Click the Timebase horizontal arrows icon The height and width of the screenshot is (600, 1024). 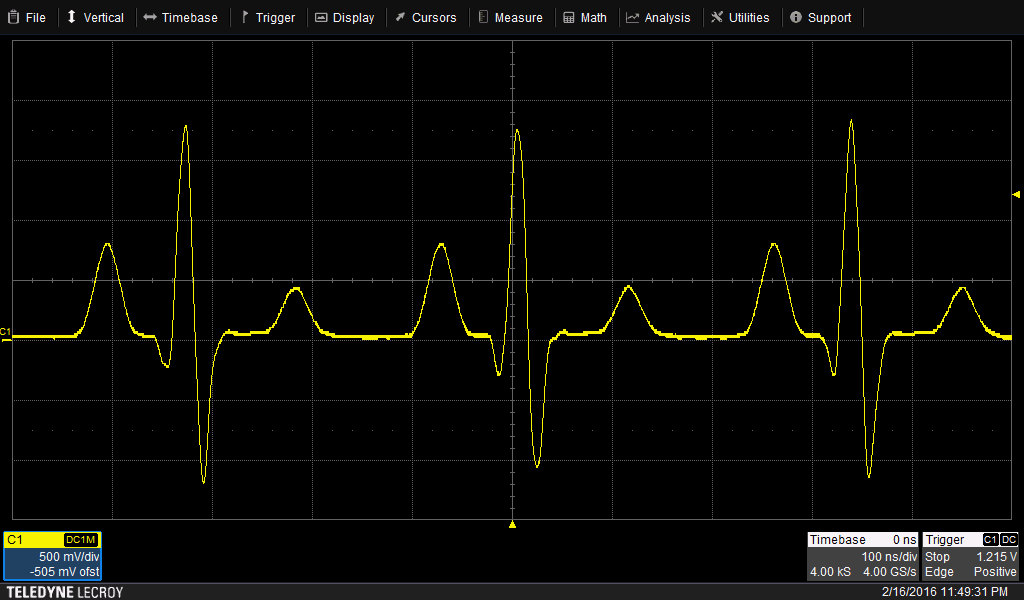[x=149, y=17]
